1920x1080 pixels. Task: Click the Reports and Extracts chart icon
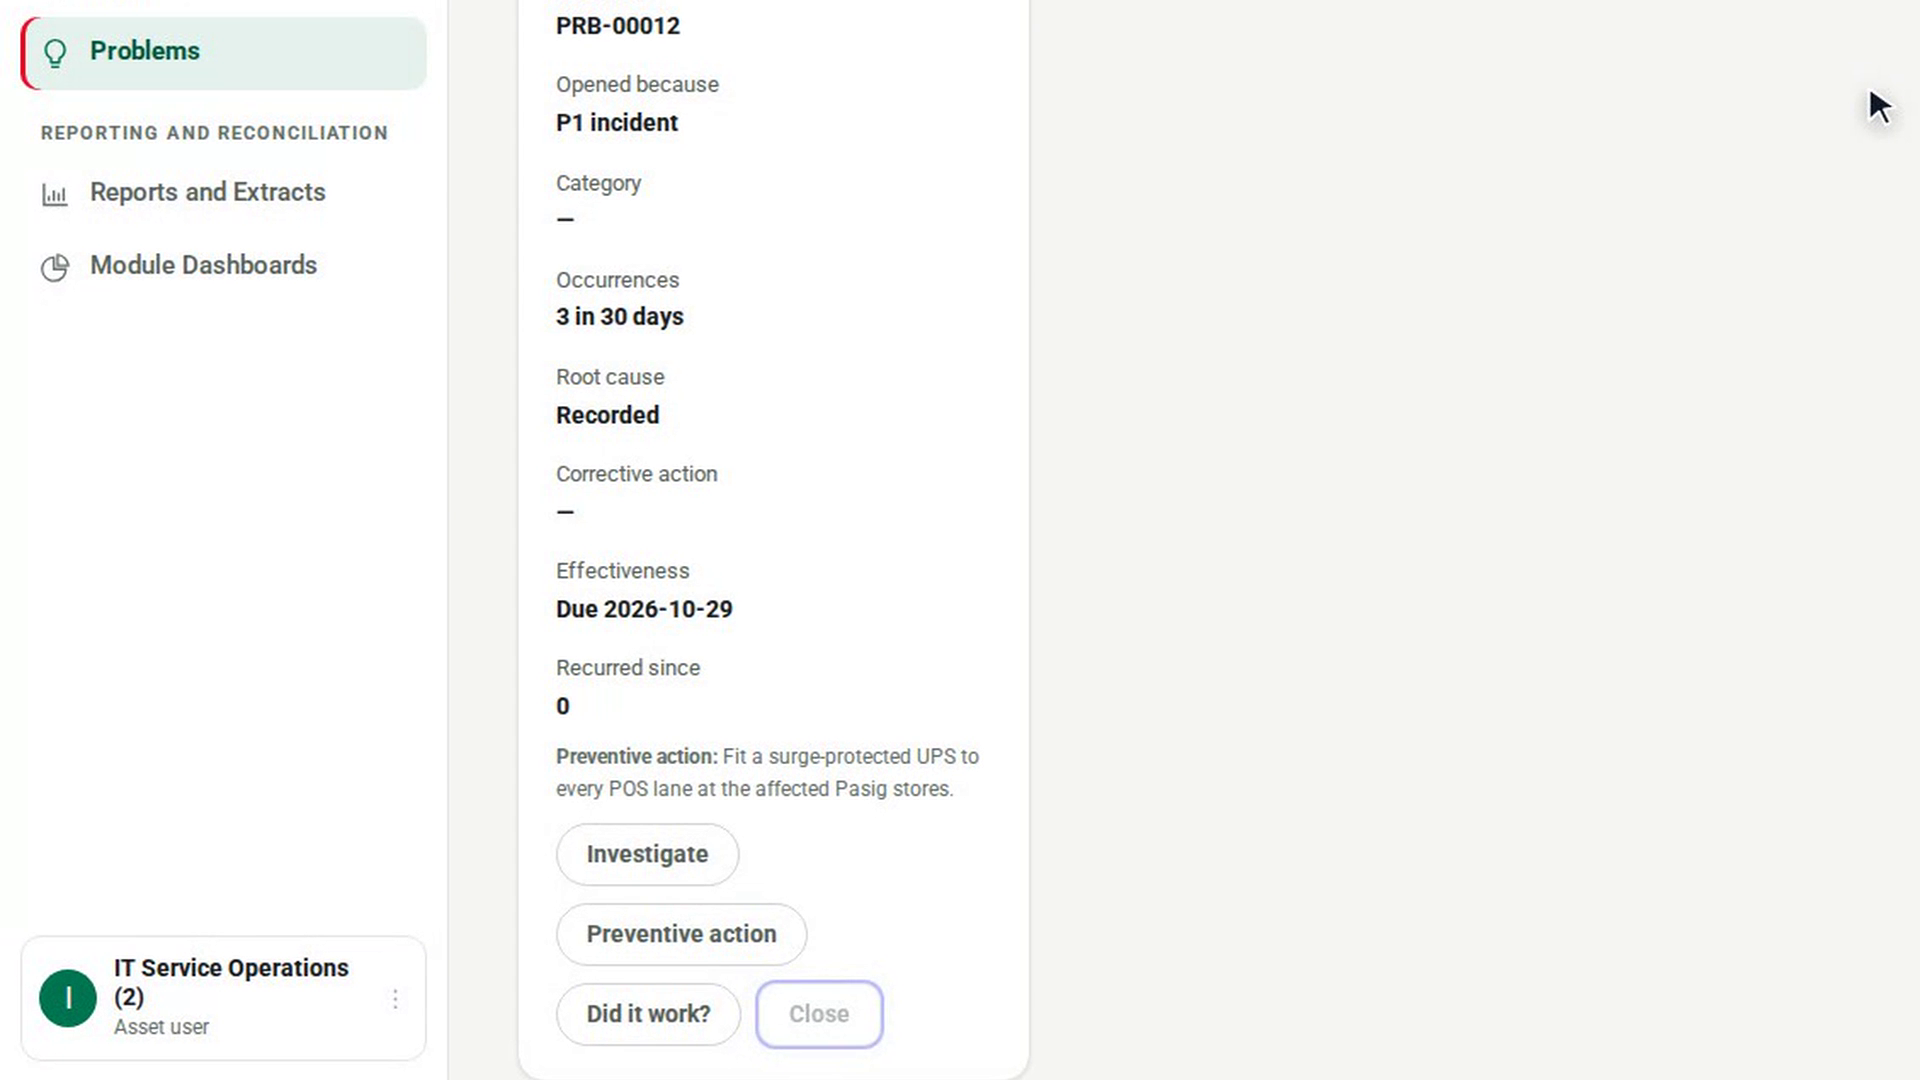pyautogui.click(x=55, y=194)
